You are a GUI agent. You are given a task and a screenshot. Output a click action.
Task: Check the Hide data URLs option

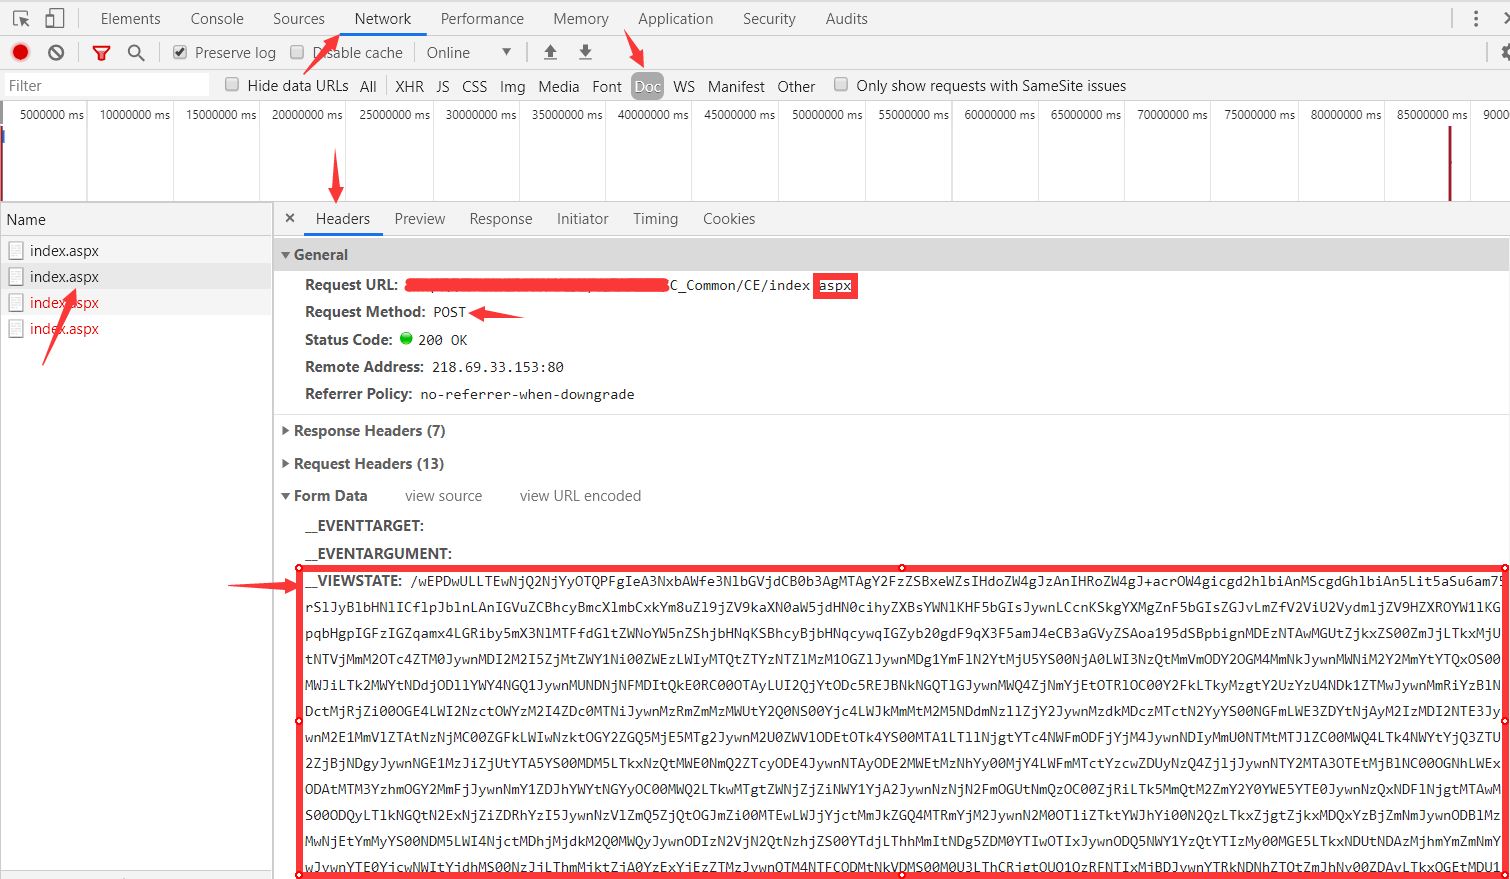pyautogui.click(x=232, y=85)
